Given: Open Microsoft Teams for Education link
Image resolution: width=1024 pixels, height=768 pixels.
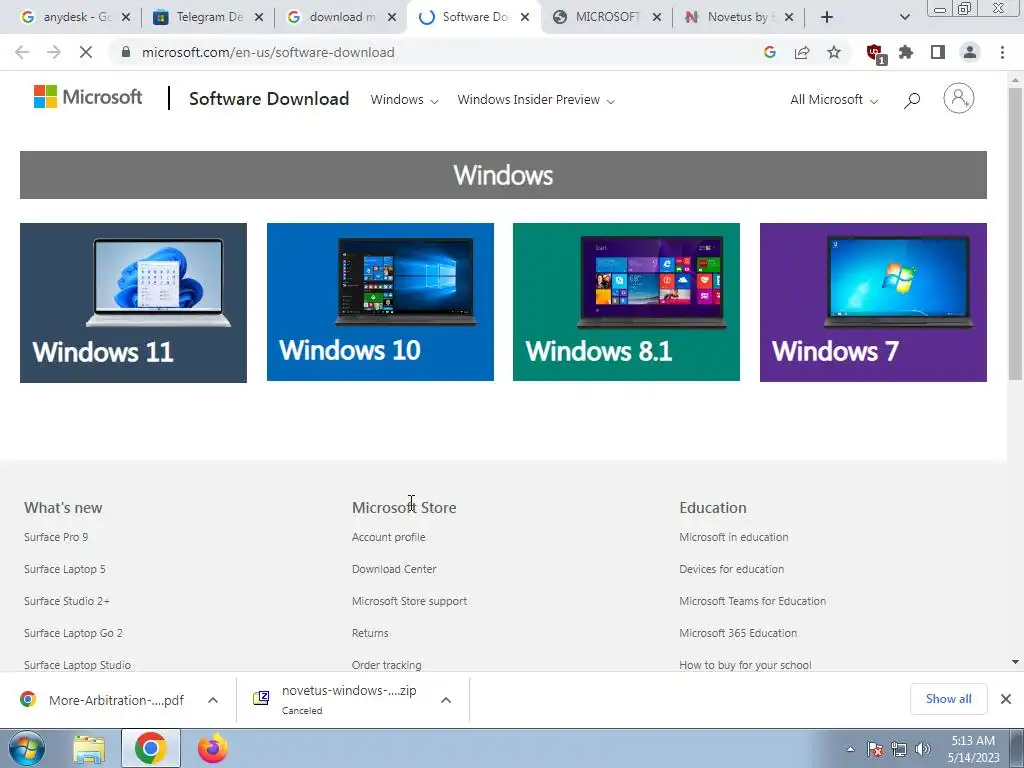Looking at the screenshot, I should point(752,601).
